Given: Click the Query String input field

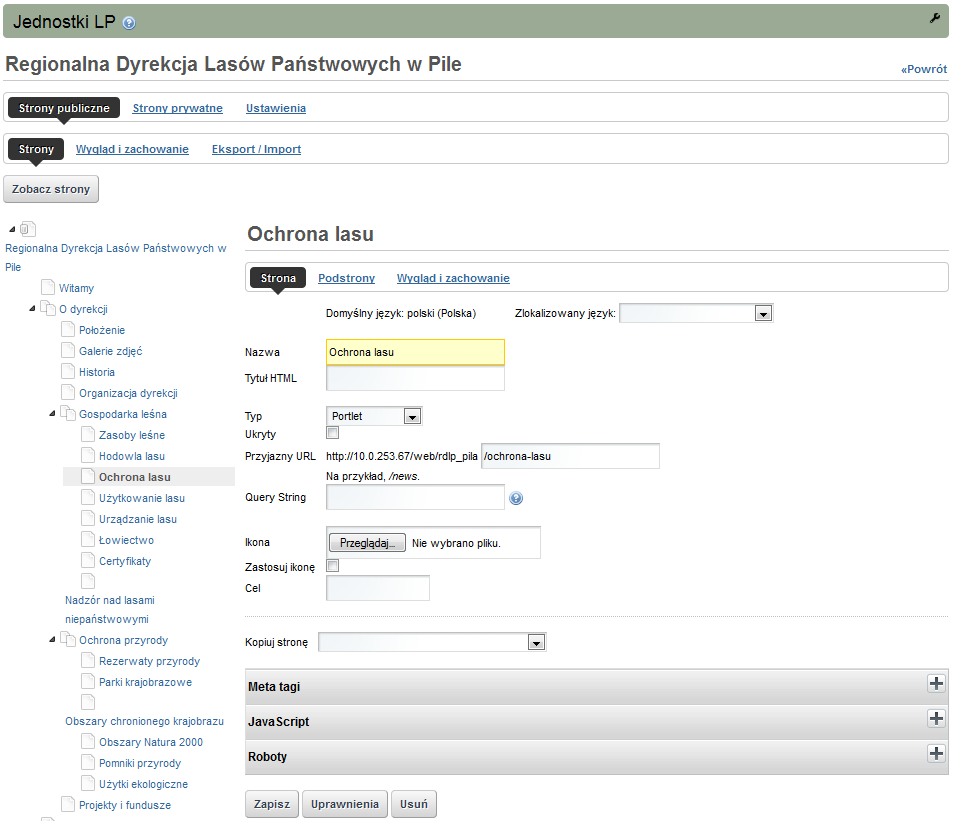Looking at the screenshot, I should coord(415,497).
